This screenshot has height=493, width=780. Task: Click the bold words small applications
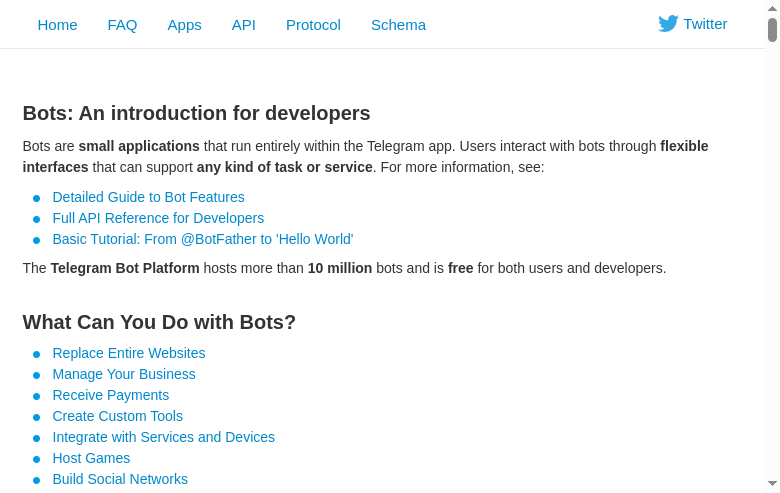[139, 146]
